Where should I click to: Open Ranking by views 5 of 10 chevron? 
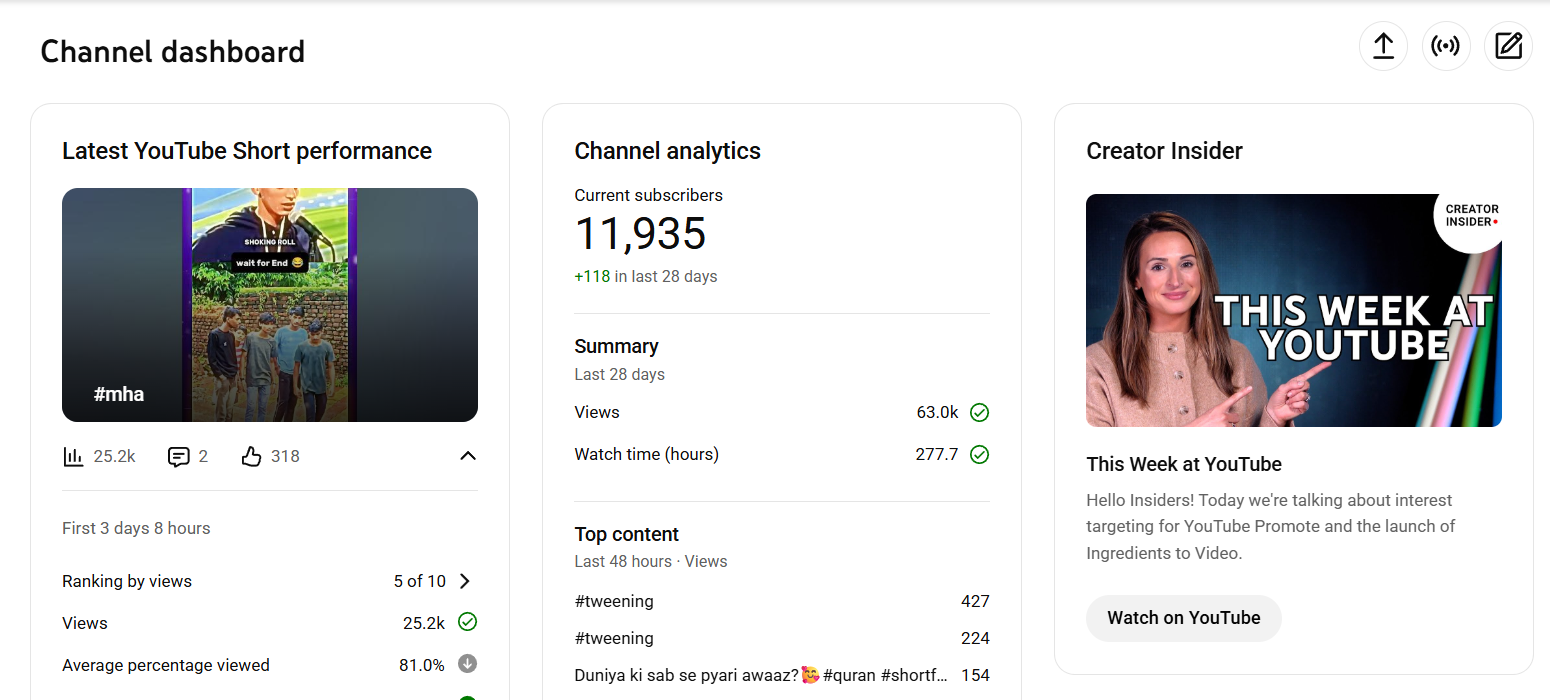[x=464, y=581]
